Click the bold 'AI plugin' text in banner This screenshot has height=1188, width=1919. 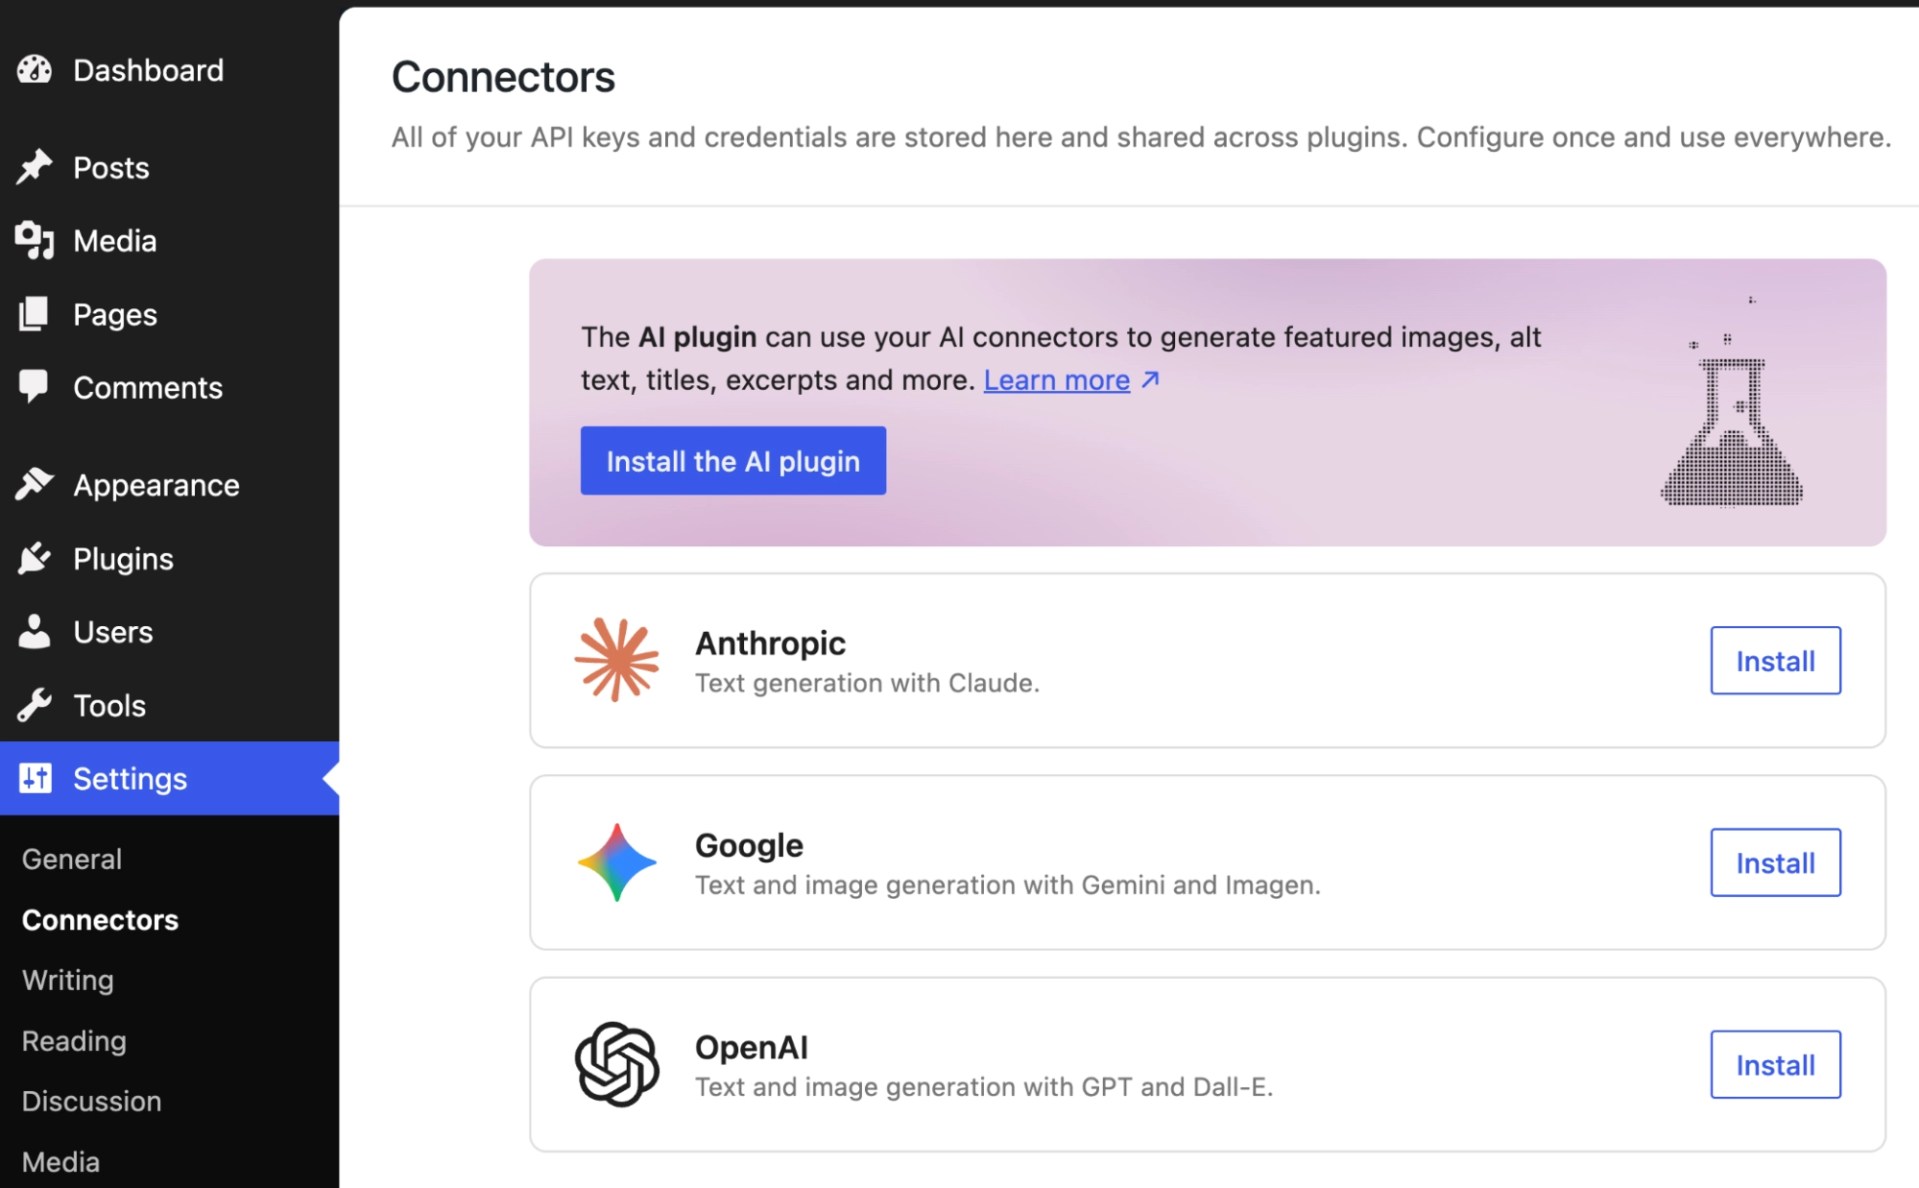tap(697, 337)
